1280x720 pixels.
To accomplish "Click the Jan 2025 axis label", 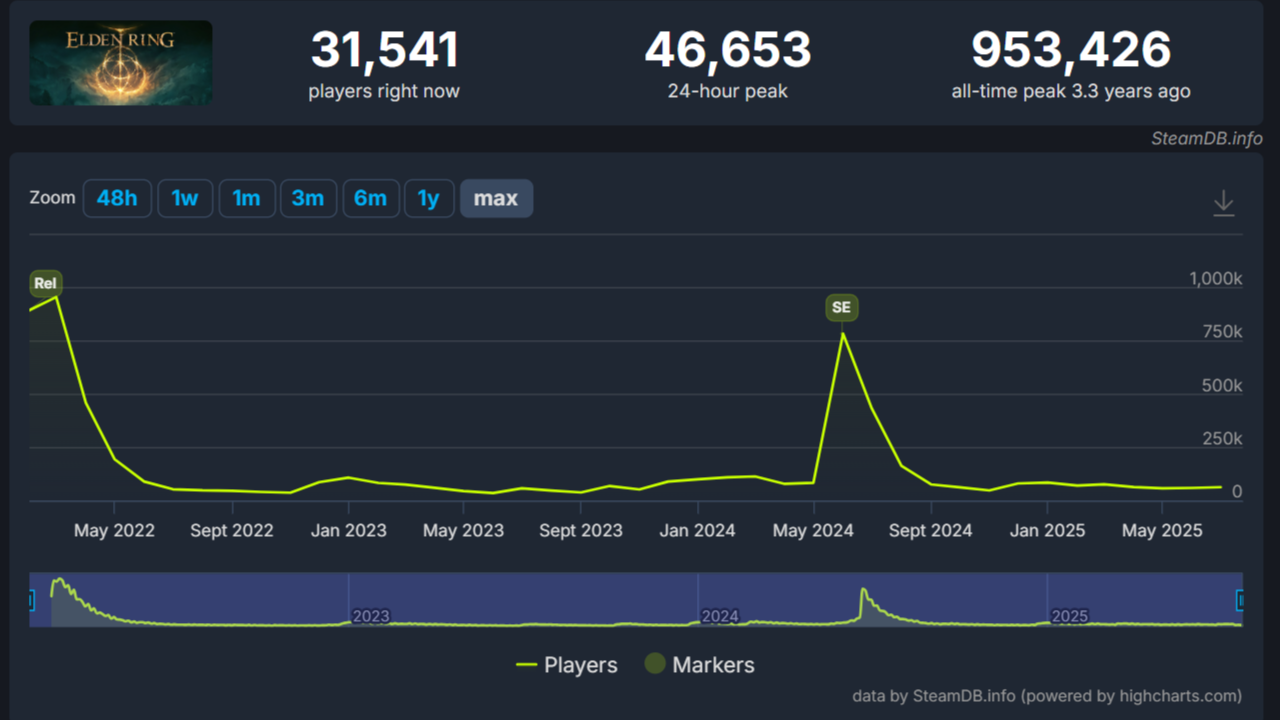I will pyautogui.click(x=1047, y=530).
